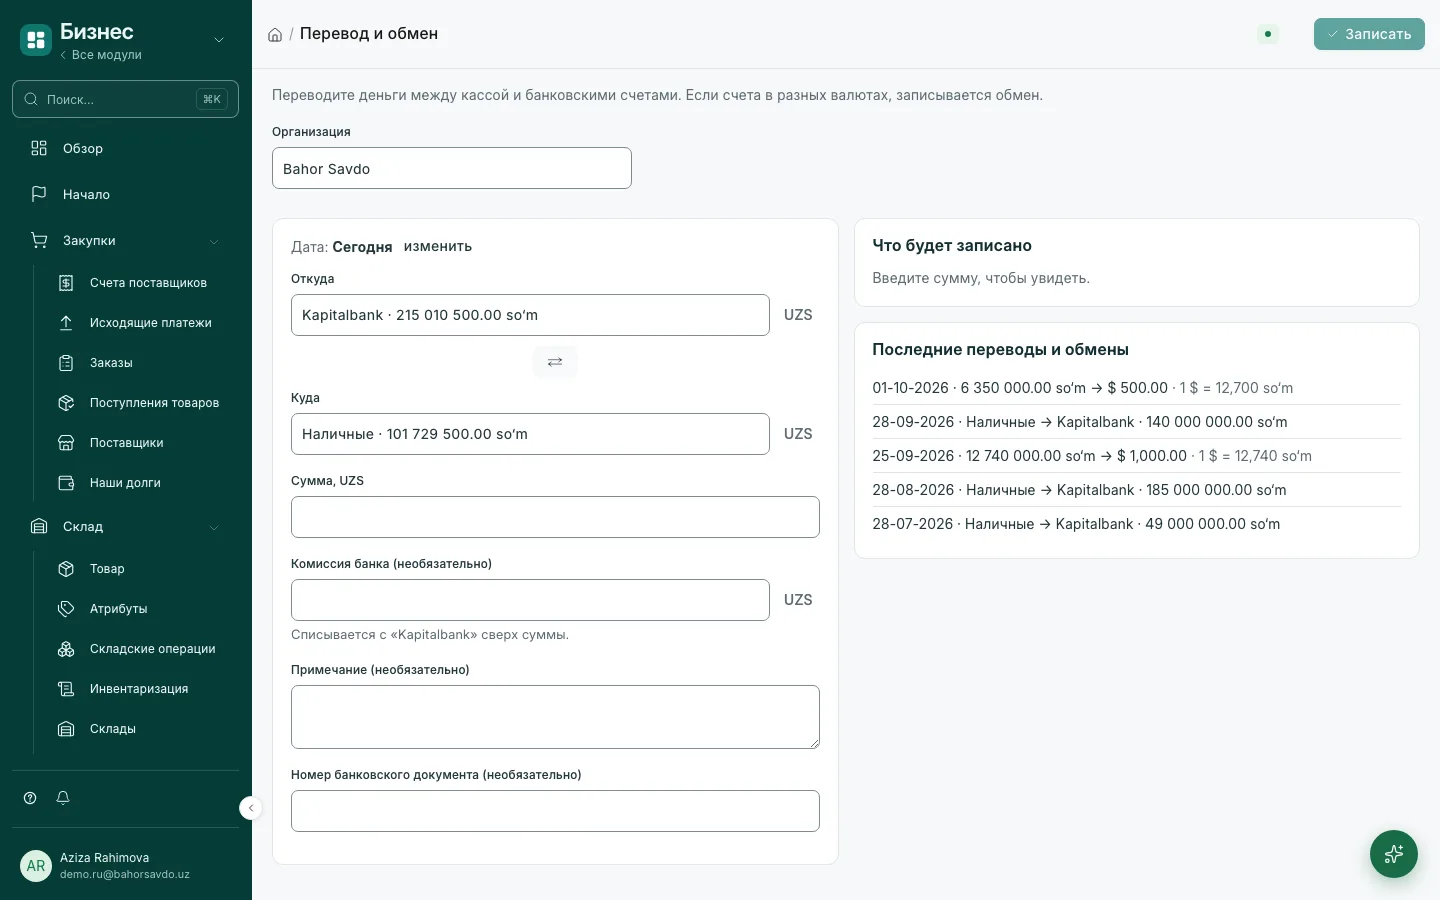
Task: Click the Примечание text area
Action: 555,717
